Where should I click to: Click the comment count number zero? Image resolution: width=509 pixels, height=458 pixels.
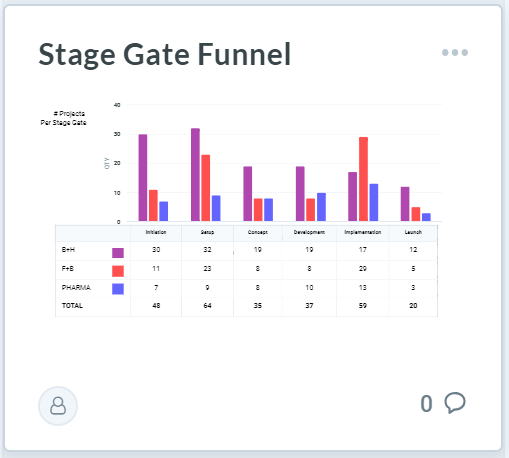426,404
